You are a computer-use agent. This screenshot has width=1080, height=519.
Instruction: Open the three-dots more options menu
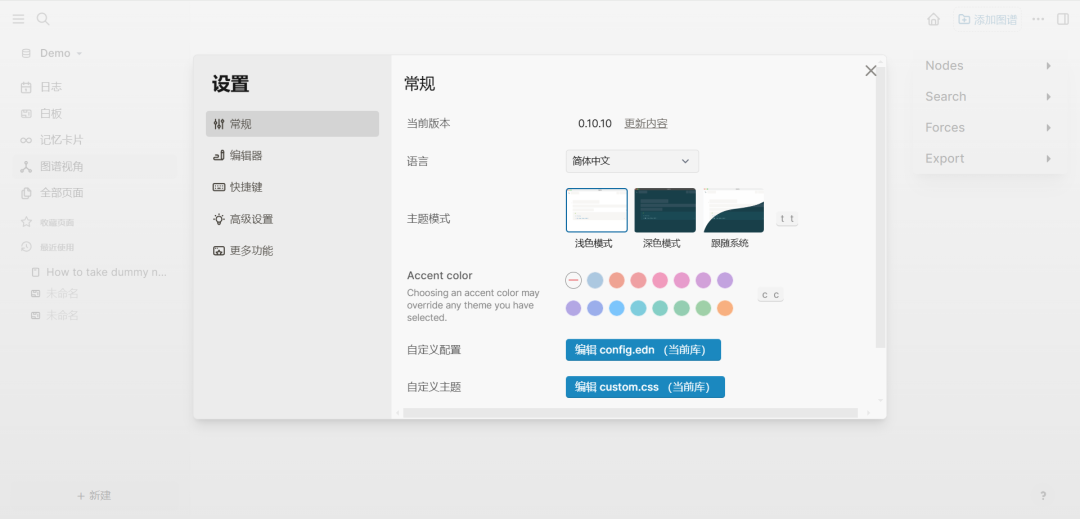1038,19
